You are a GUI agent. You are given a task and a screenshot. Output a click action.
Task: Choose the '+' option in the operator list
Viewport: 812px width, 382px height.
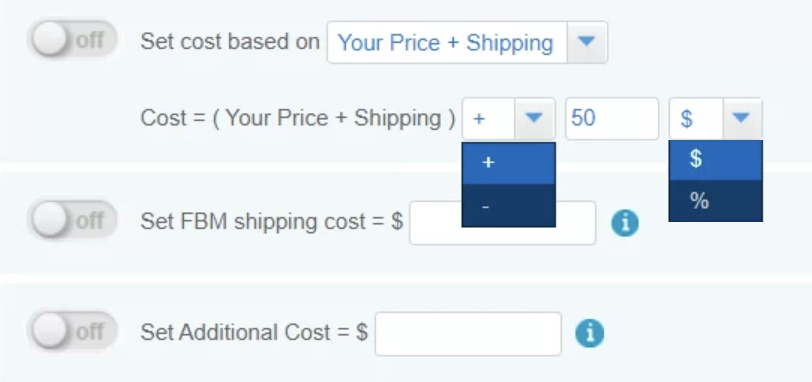[509, 163]
